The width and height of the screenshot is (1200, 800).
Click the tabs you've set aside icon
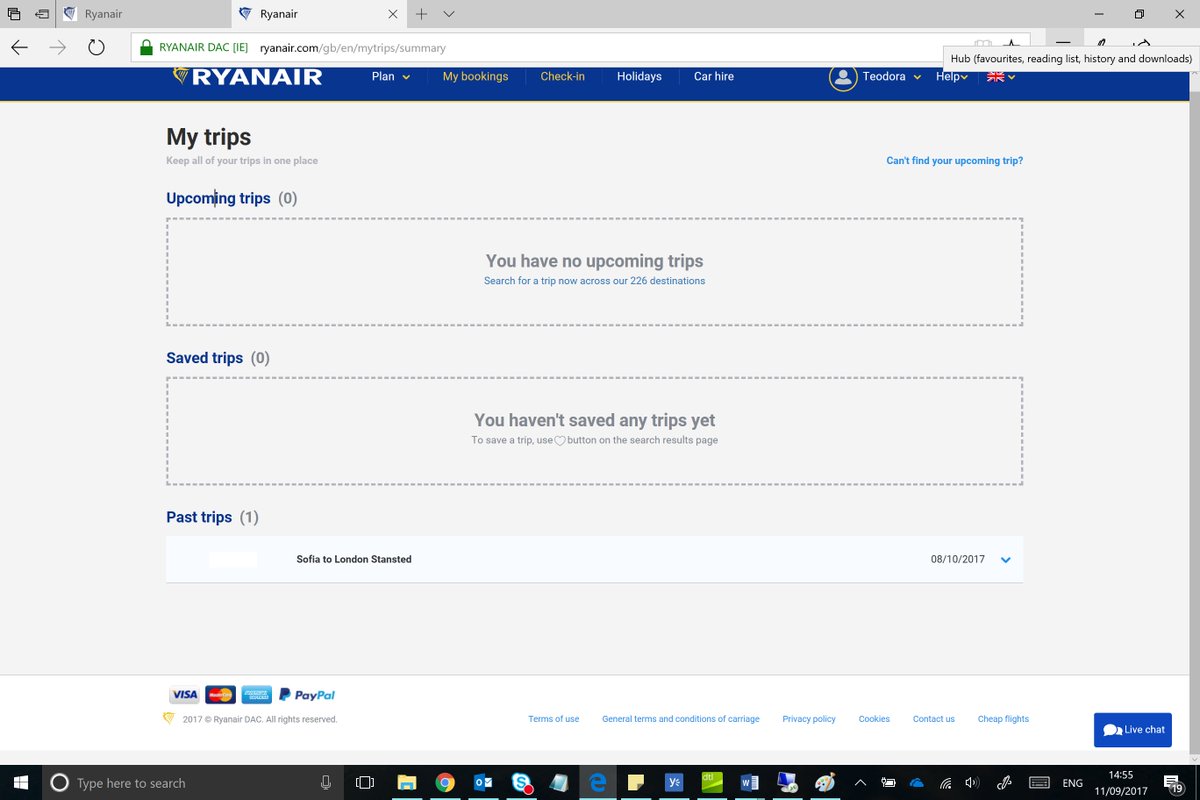(14, 14)
